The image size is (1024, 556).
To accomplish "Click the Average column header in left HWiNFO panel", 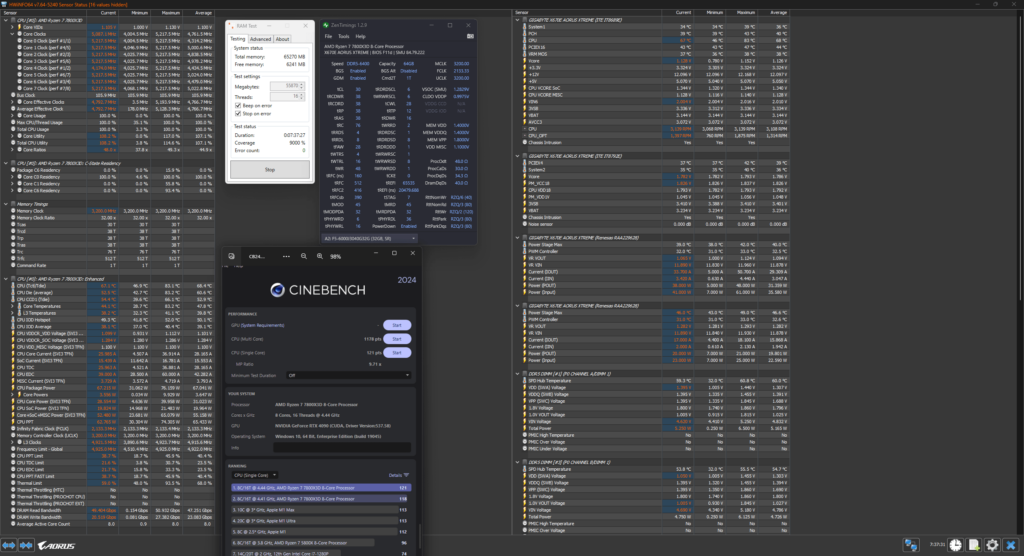I will pyautogui.click(x=203, y=12).
